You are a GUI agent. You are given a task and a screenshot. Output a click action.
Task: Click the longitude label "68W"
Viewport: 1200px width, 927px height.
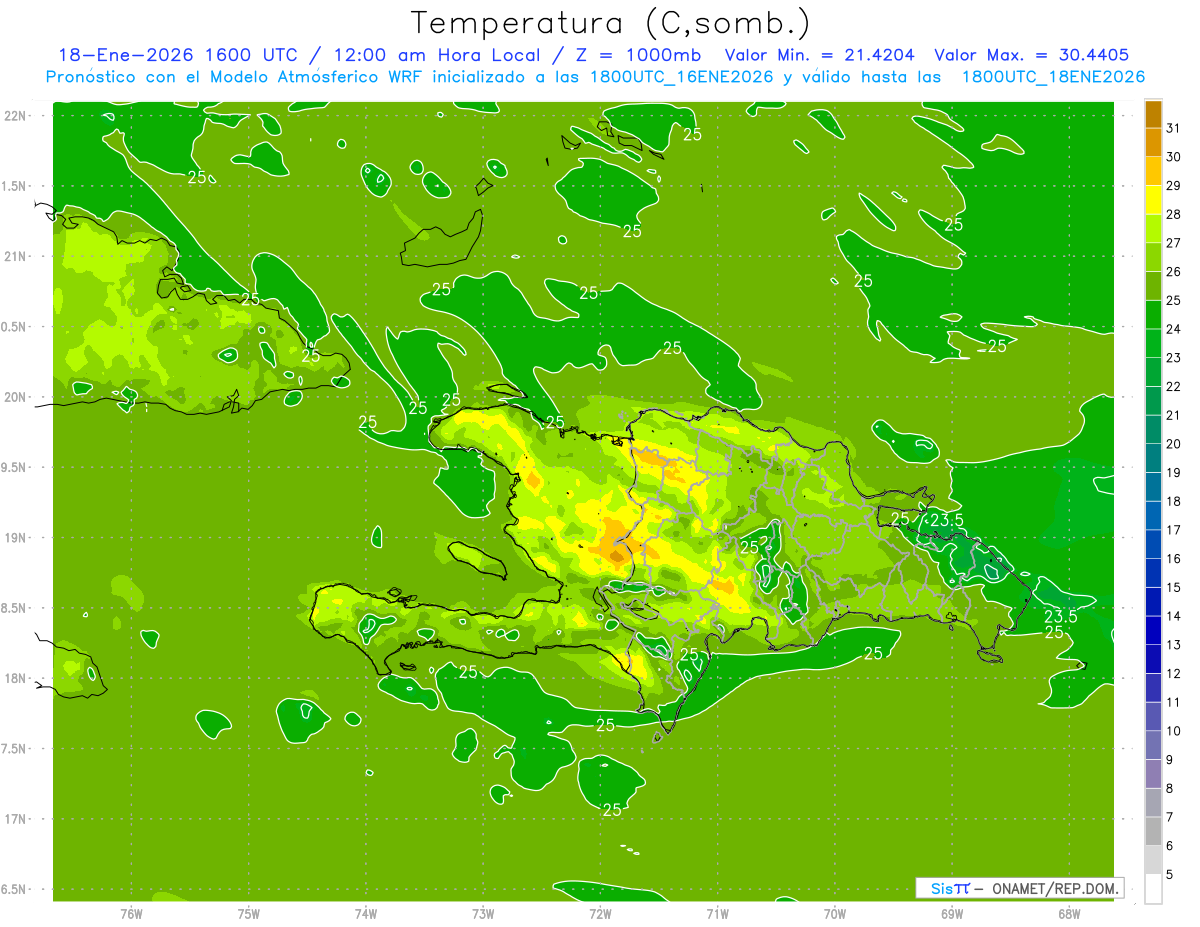click(x=1069, y=913)
